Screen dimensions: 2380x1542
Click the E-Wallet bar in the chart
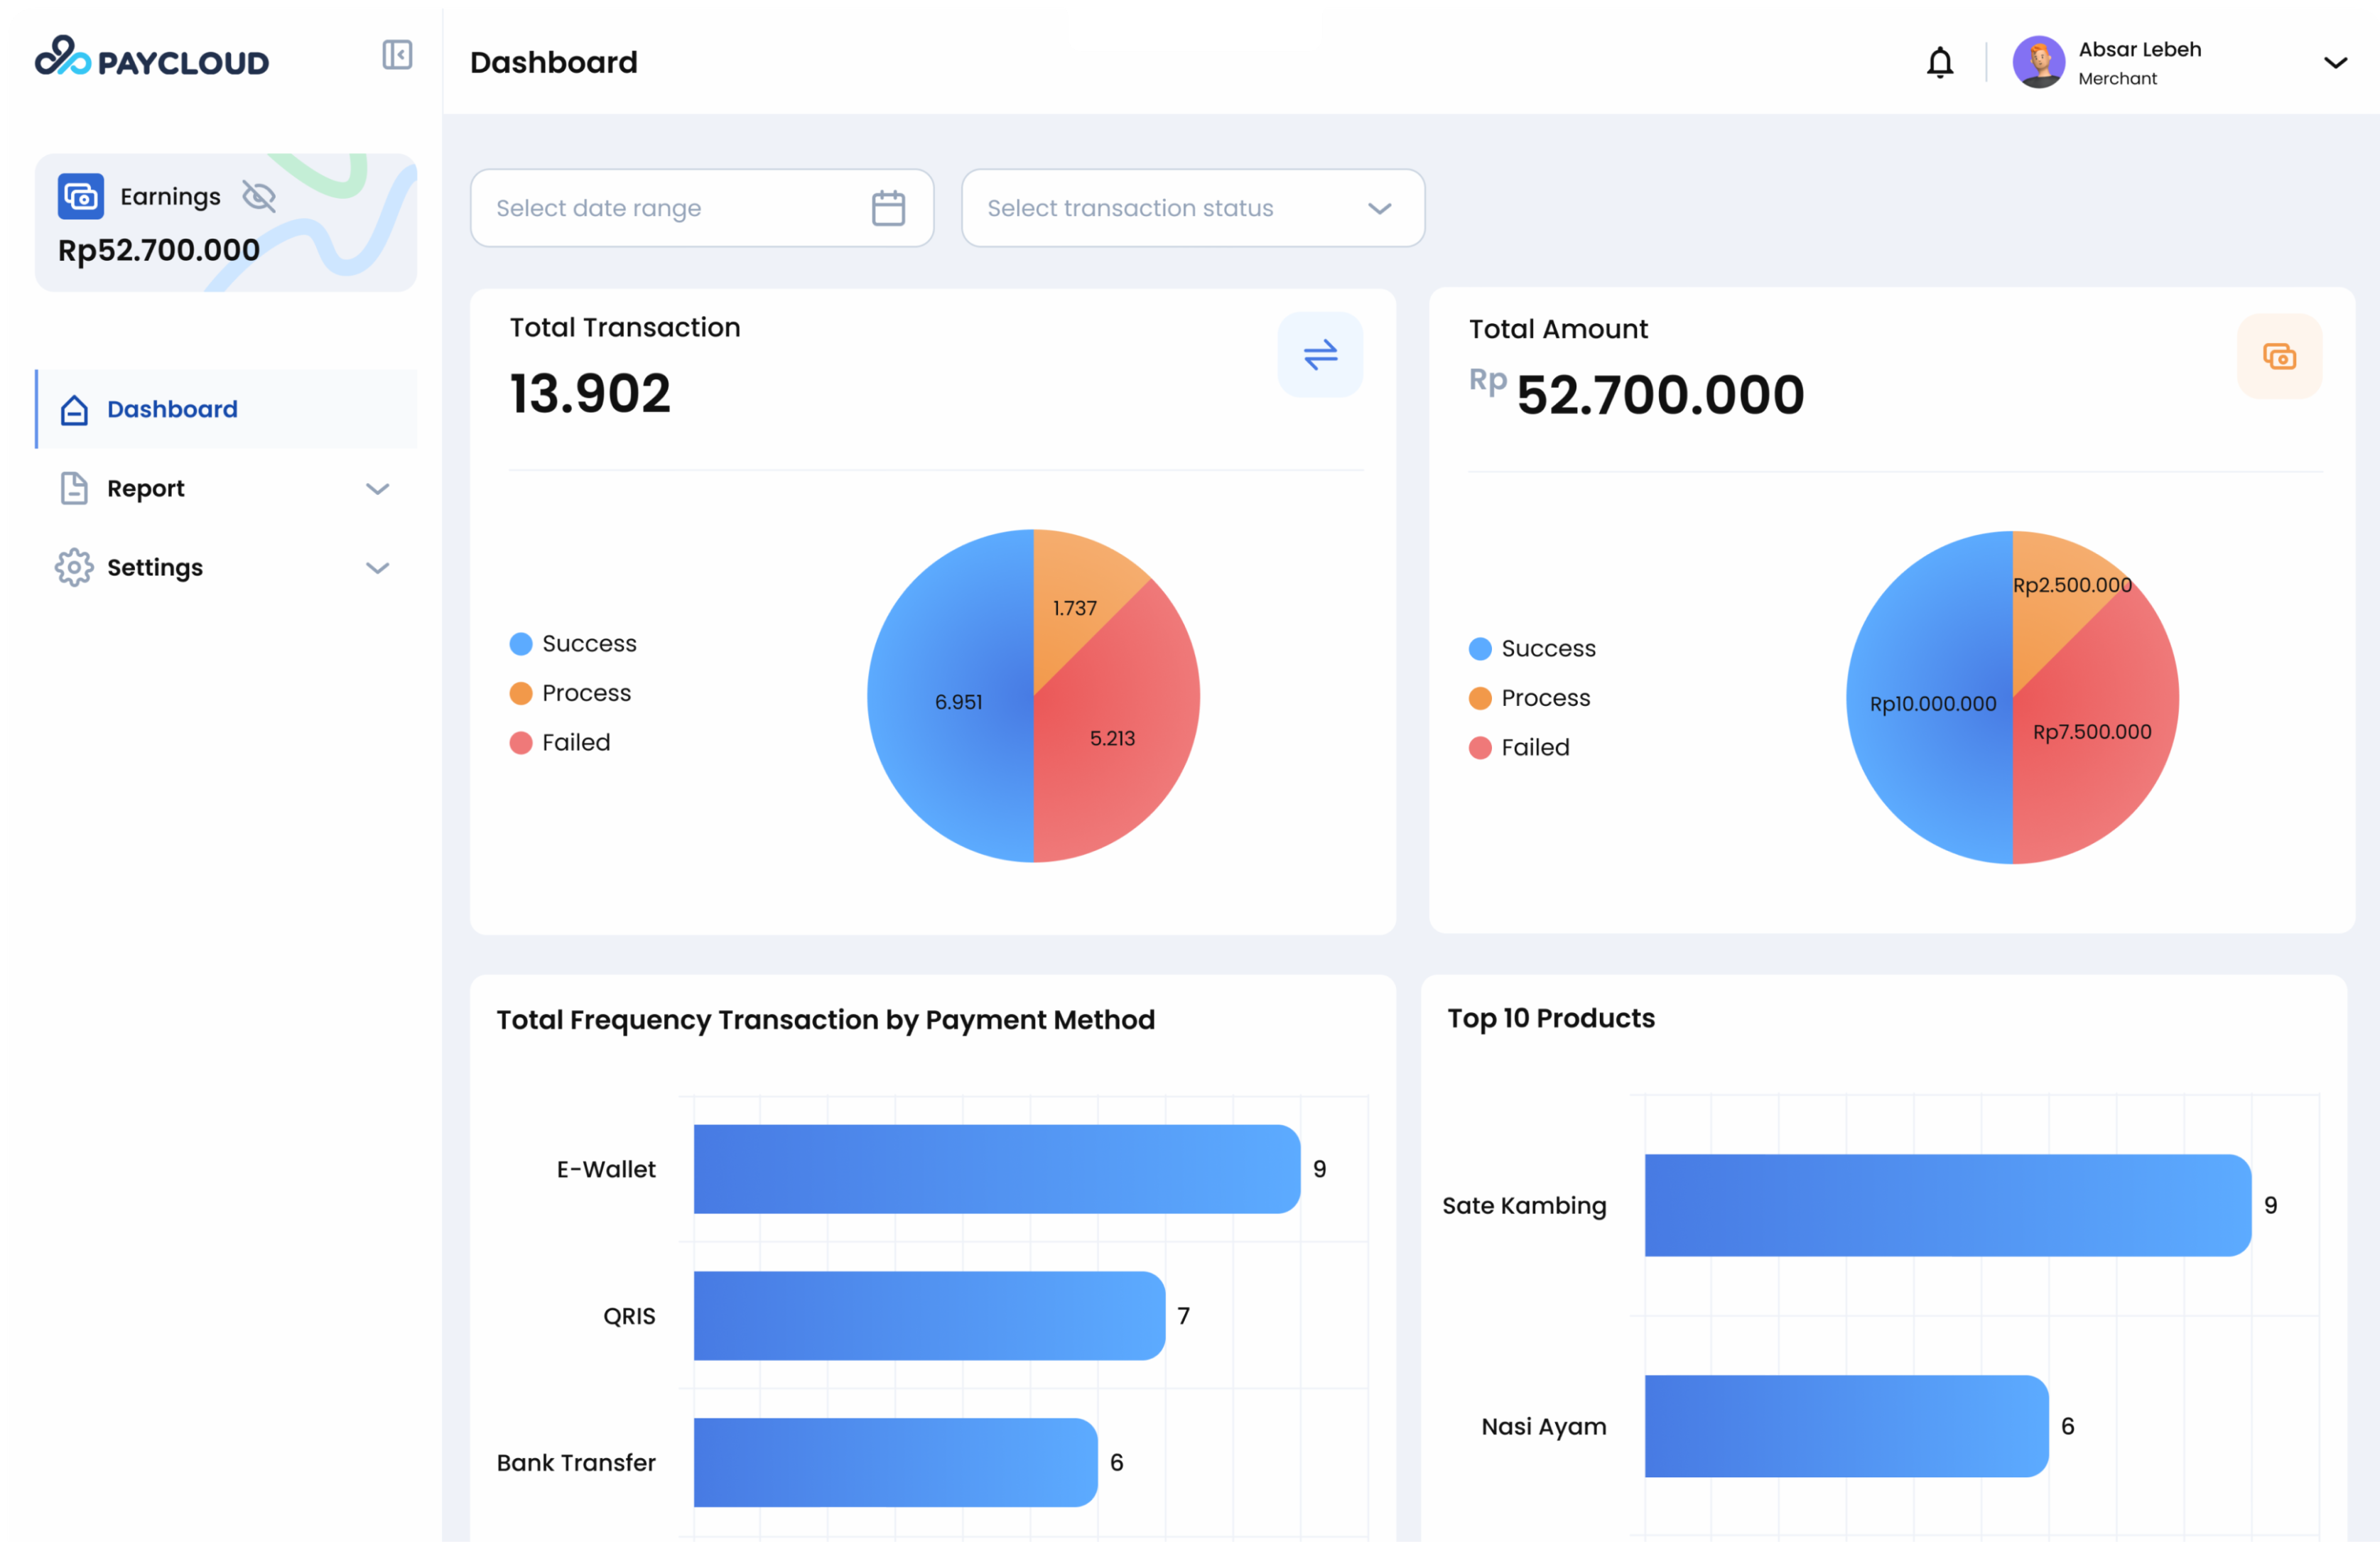tap(996, 1169)
